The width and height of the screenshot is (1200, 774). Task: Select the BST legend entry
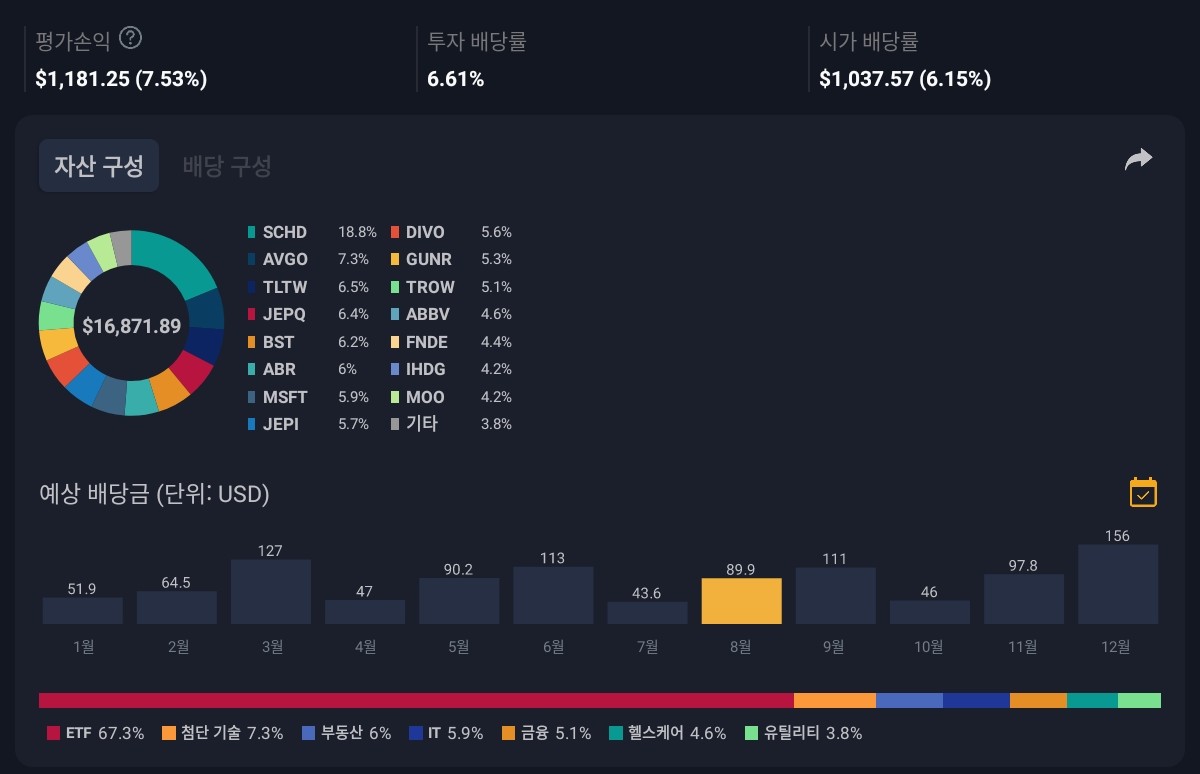(x=311, y=342)
